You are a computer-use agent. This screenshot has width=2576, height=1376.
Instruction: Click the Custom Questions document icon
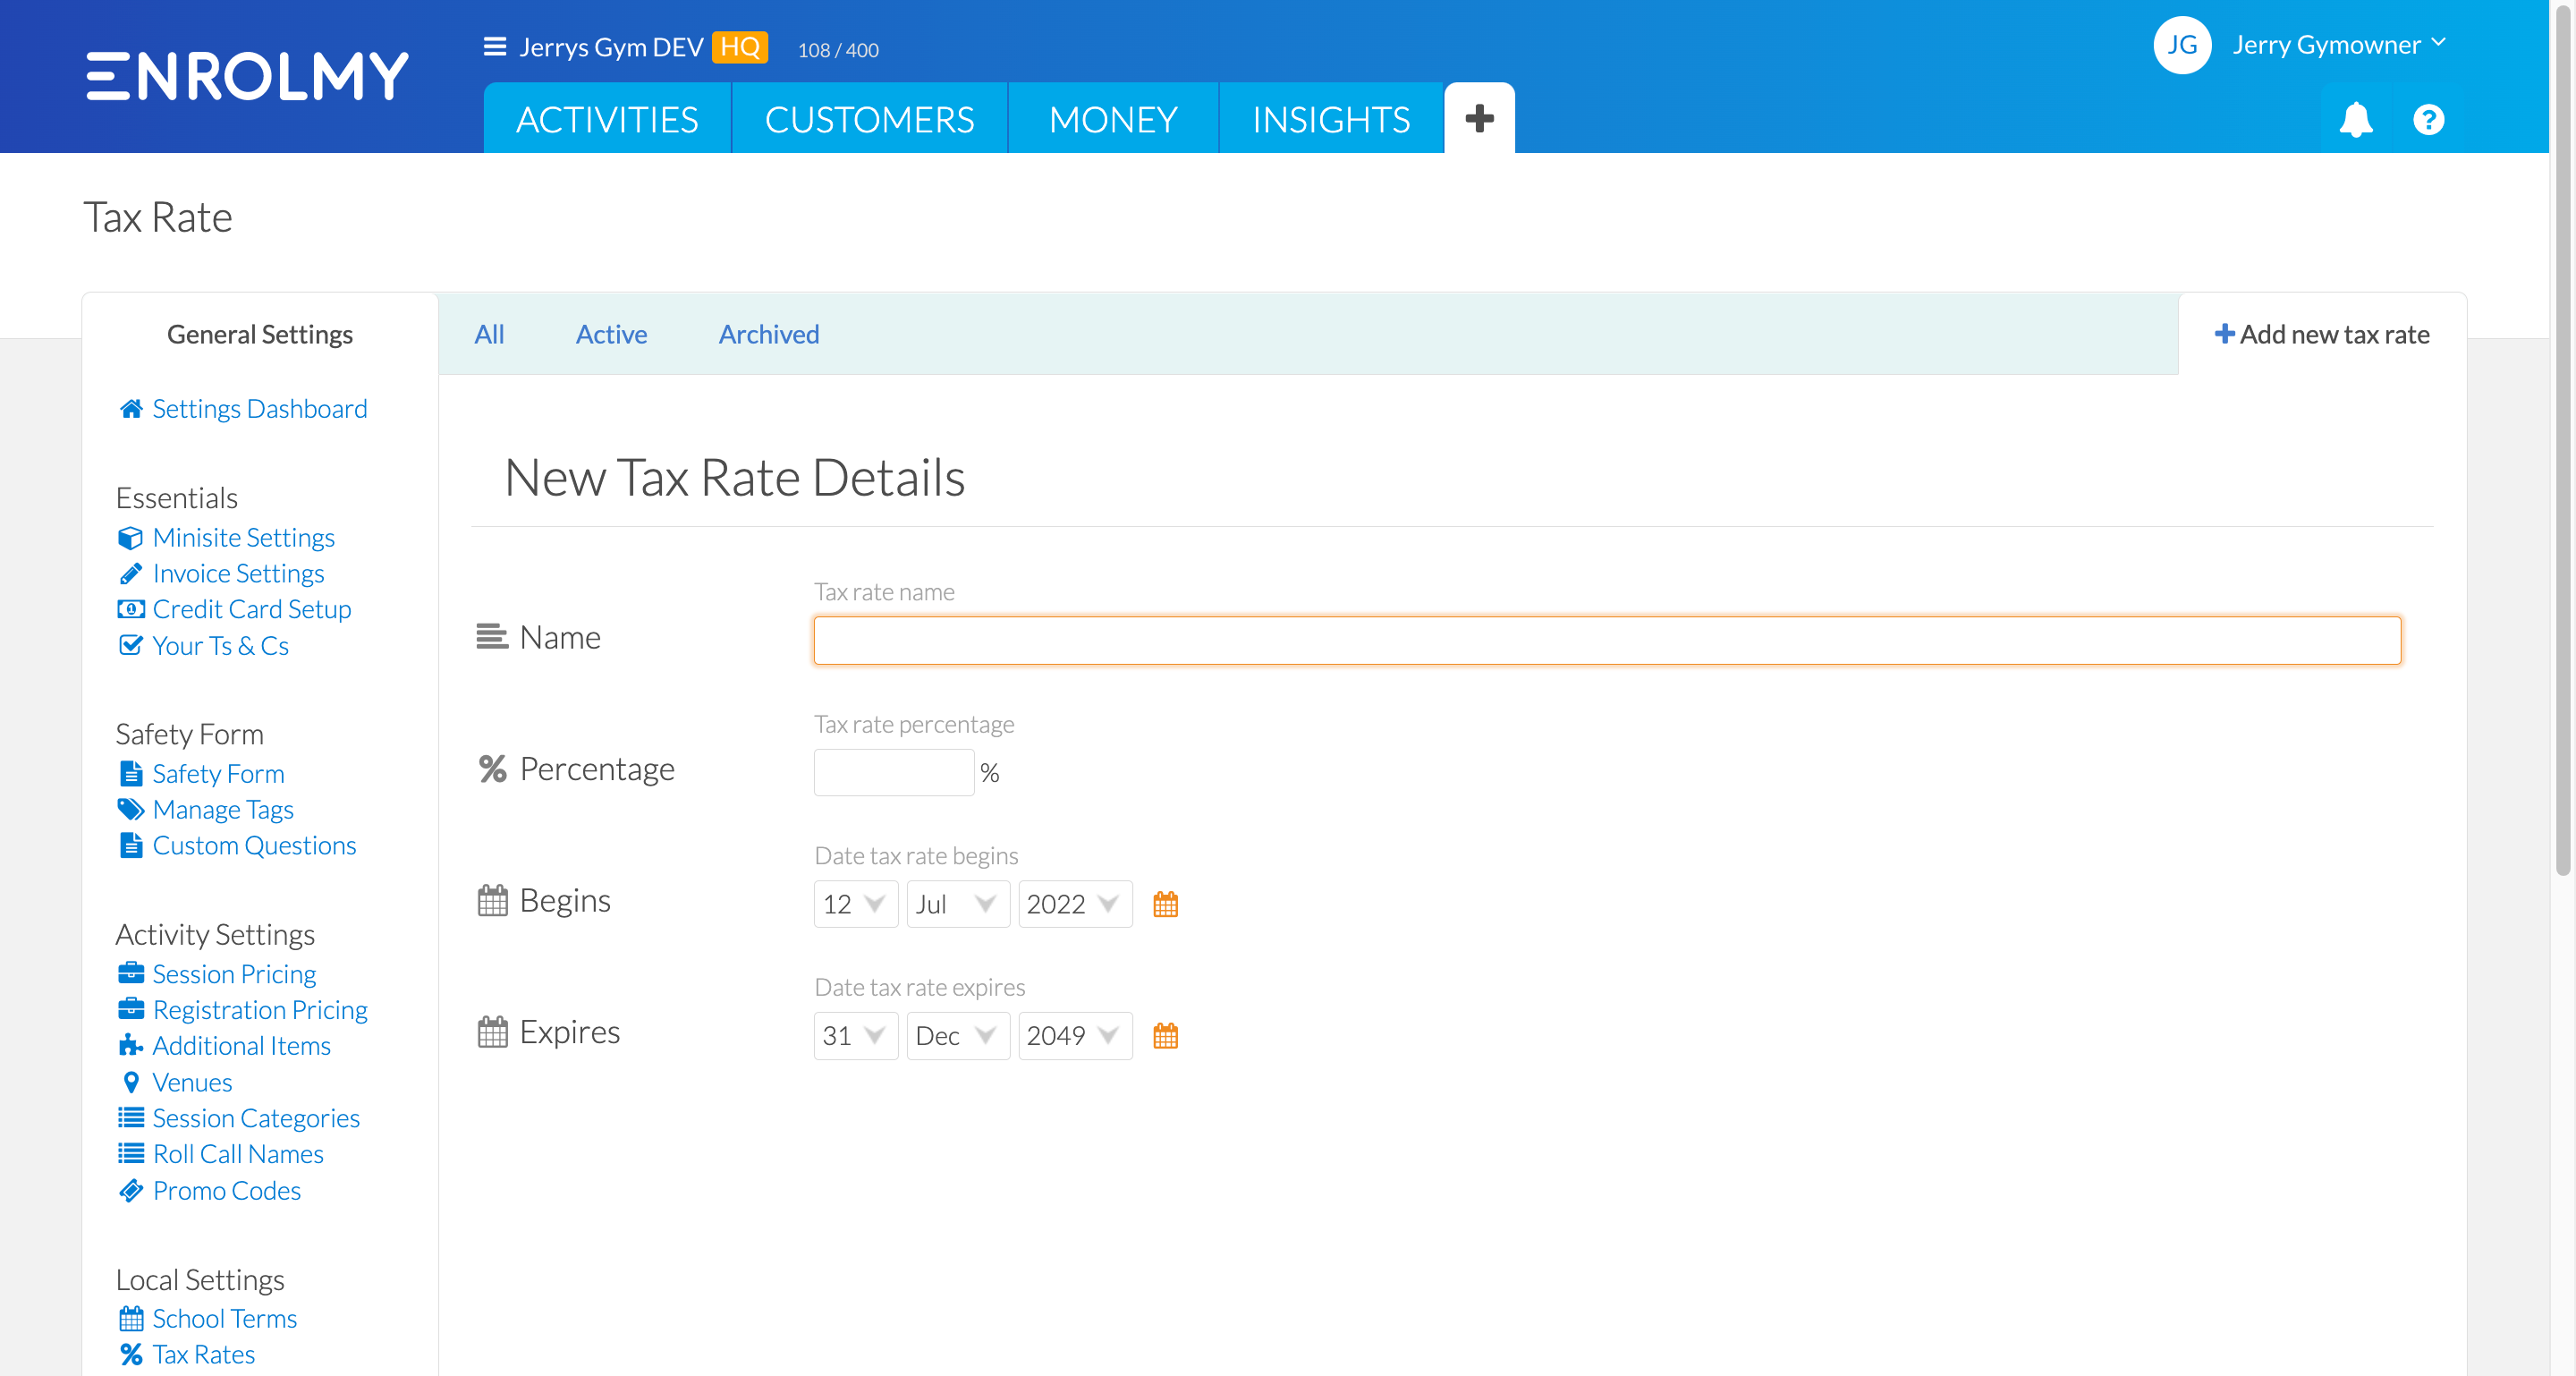131,846
